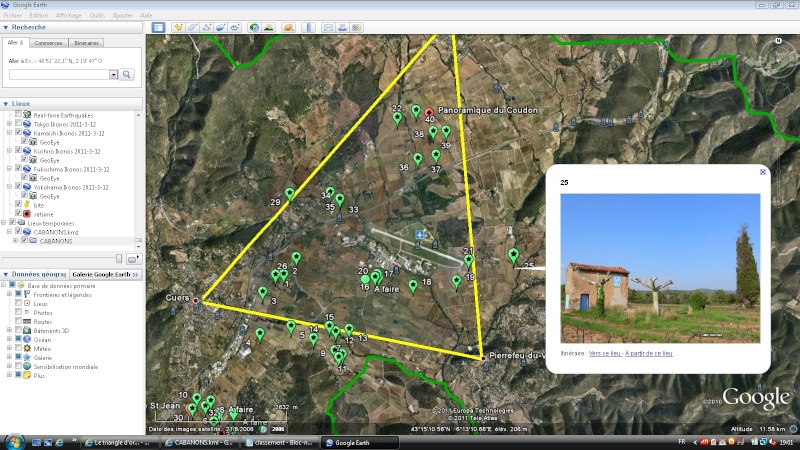The image size is (800, 450).
Task: Click the Aller à search input field
Action: (59, 74)
